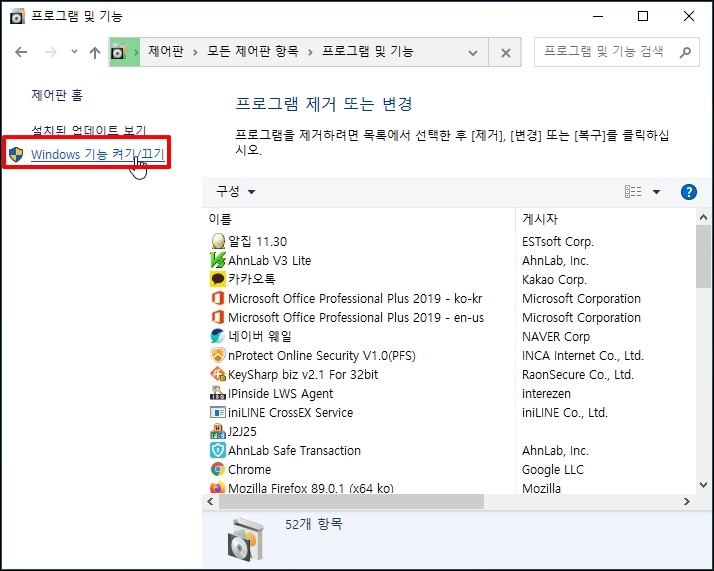Viewport: 714px width, 571px height.
Task: Click the details pane programs icon
Action: [246, 540]
